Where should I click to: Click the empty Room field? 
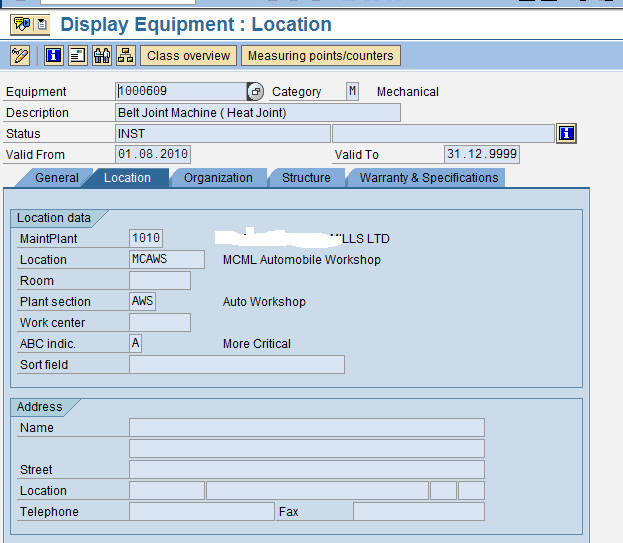click(160, 280)
